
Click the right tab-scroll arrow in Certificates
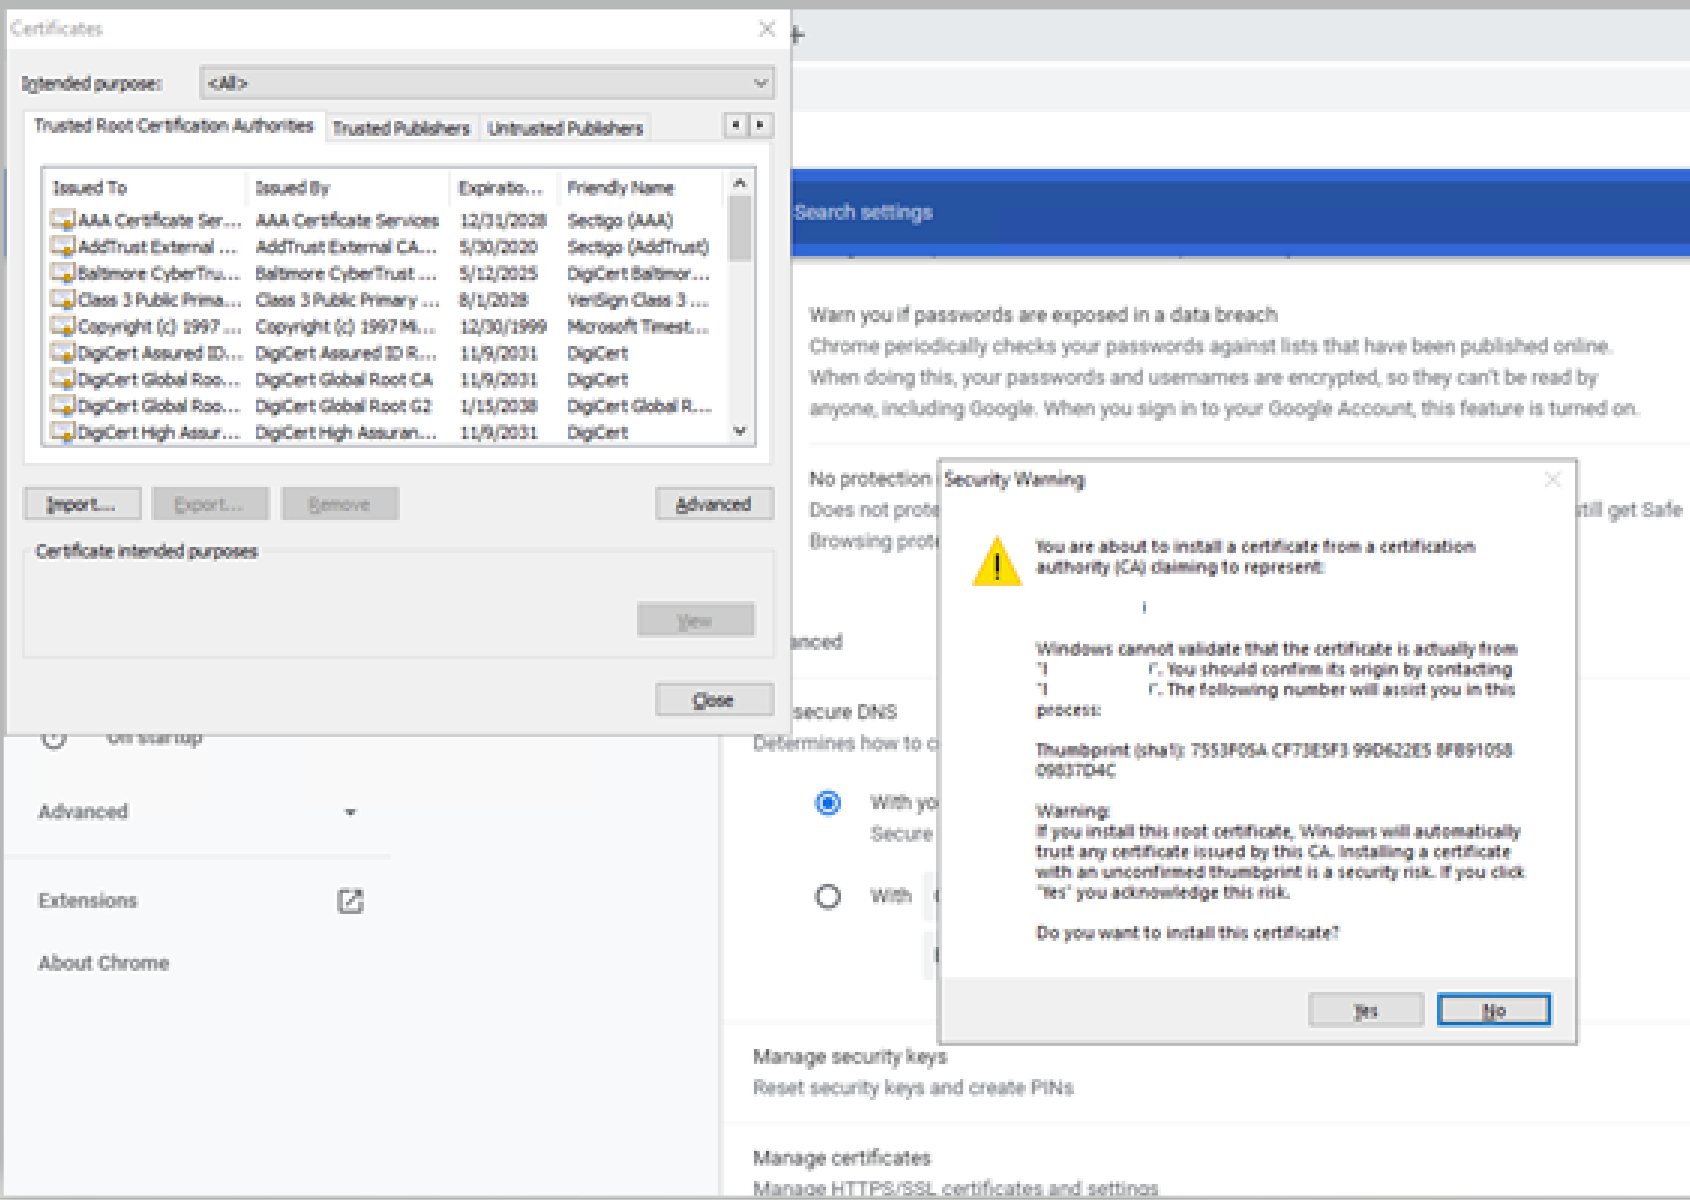point(760,125)
